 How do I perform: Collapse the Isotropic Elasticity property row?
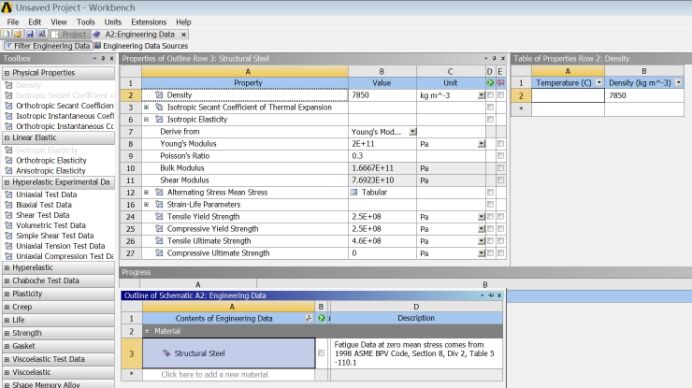tap(146, 119)
